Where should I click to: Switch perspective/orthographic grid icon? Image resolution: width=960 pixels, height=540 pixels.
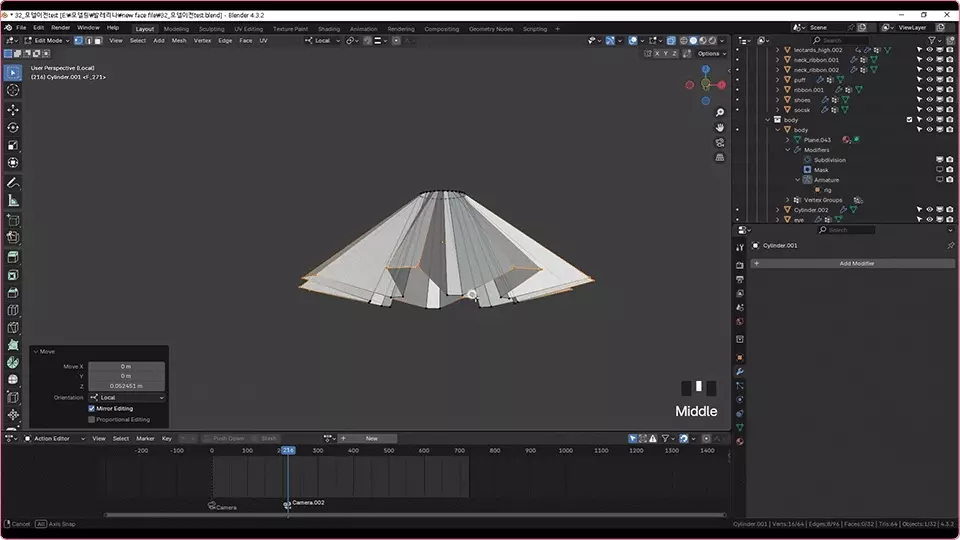pyautogui.click(x=720, y=157)
